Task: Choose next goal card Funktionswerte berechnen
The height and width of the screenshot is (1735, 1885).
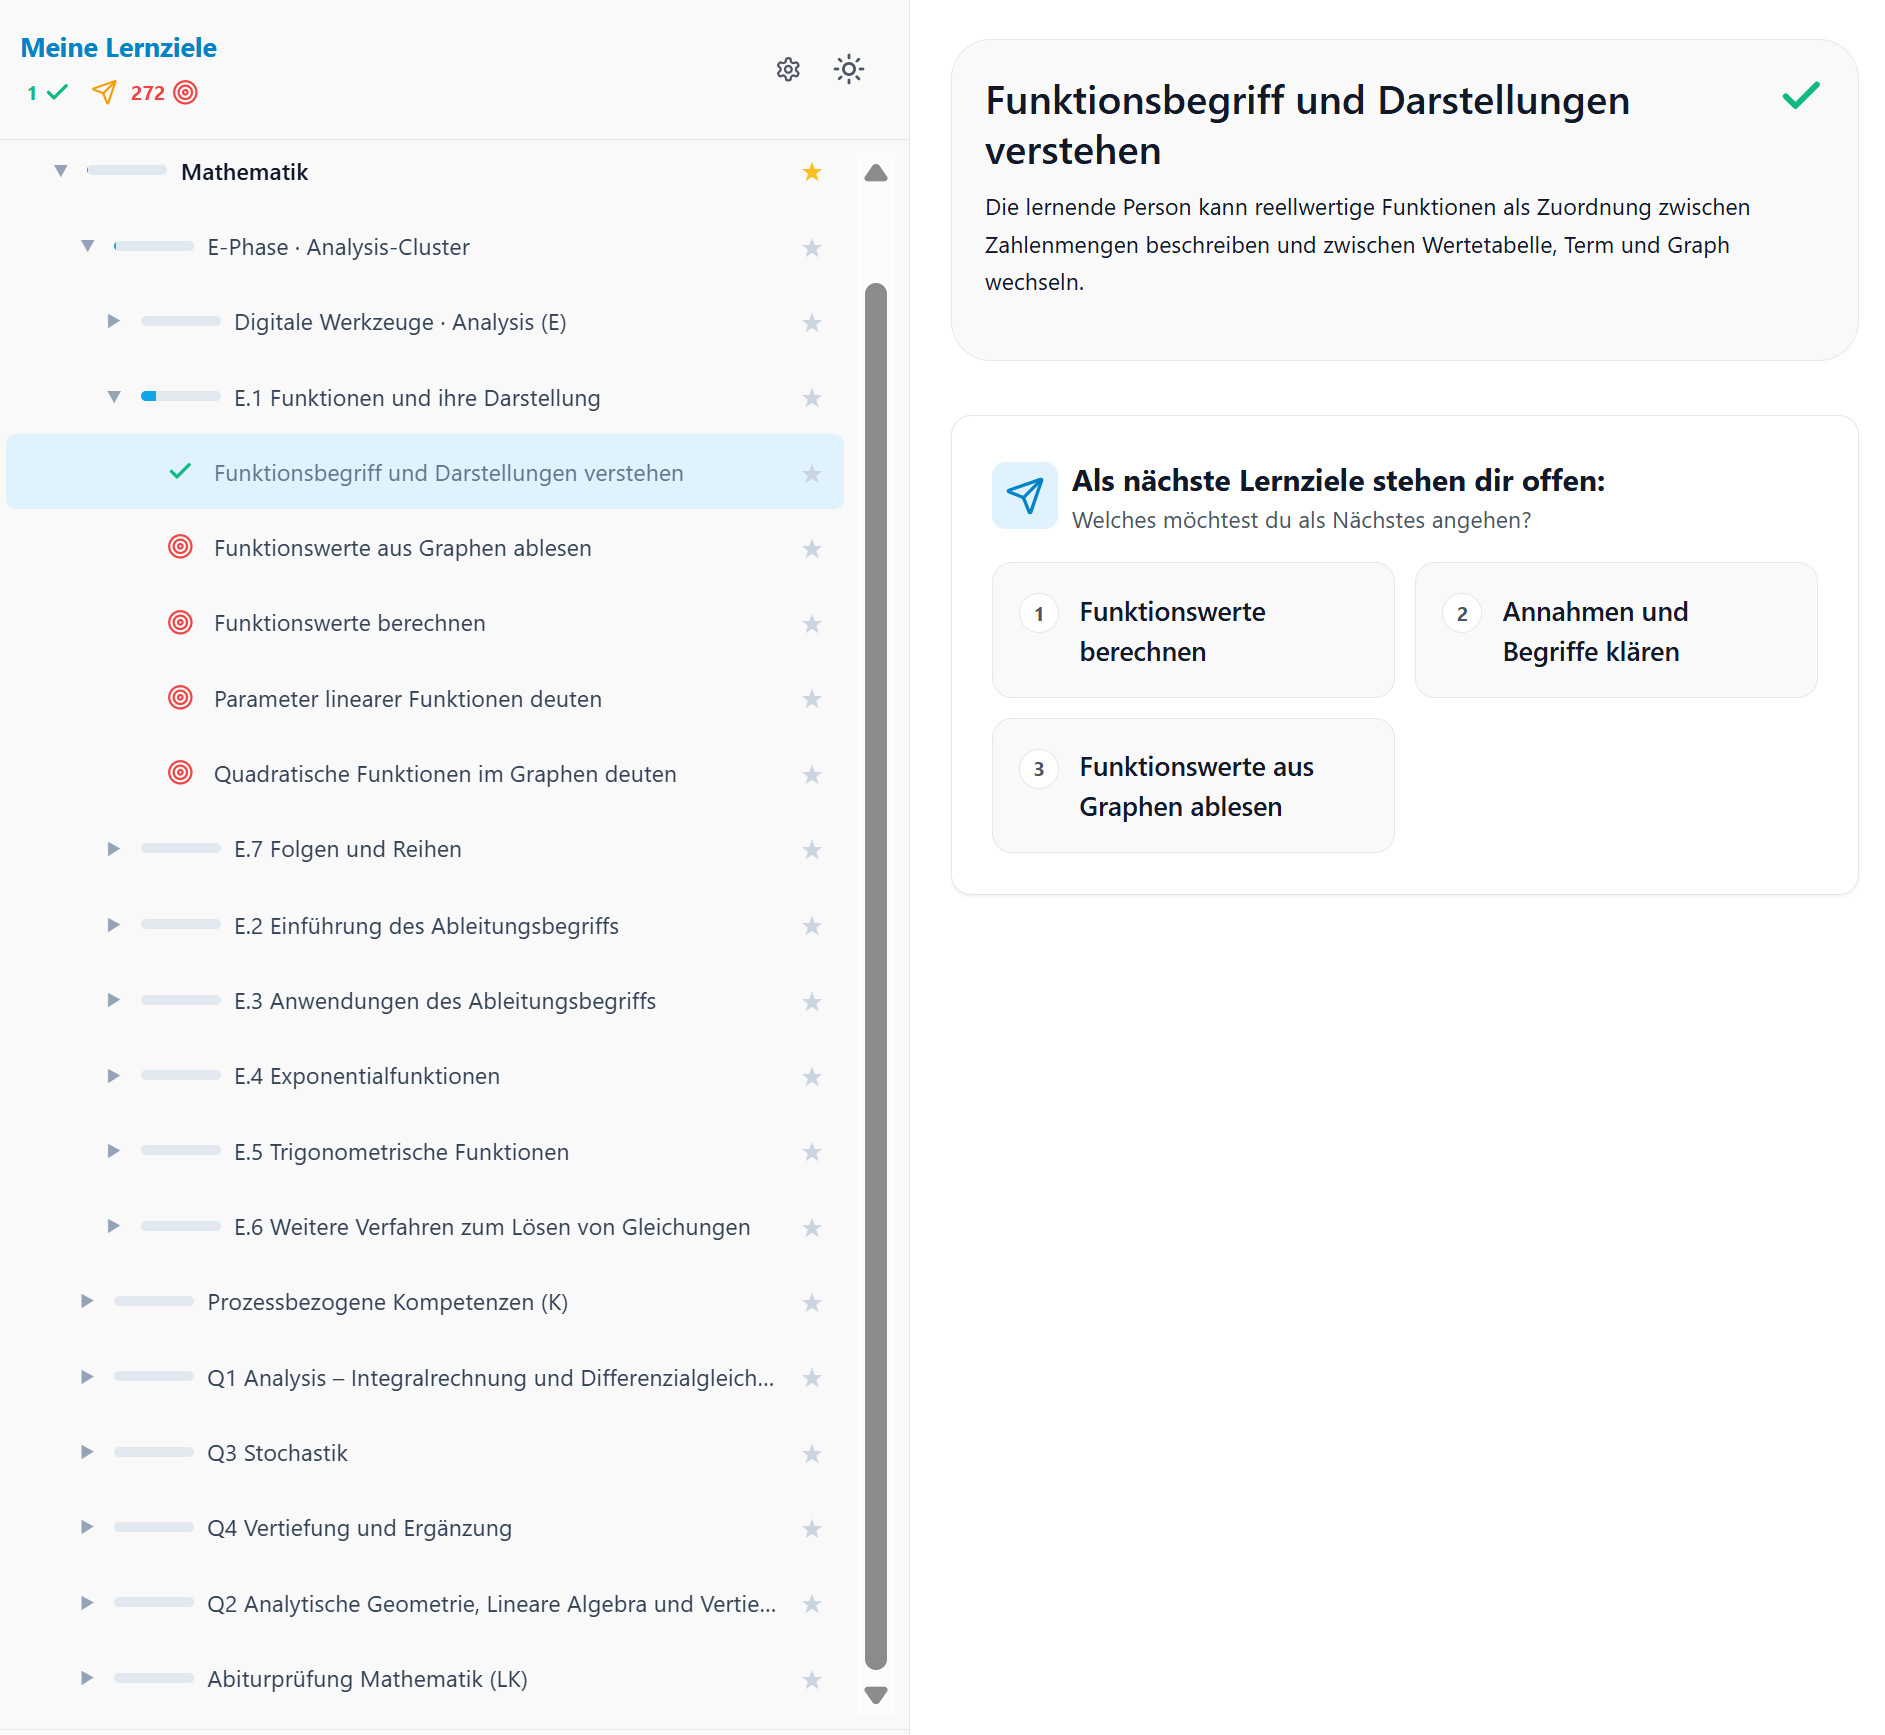Action: [1192, 630]
